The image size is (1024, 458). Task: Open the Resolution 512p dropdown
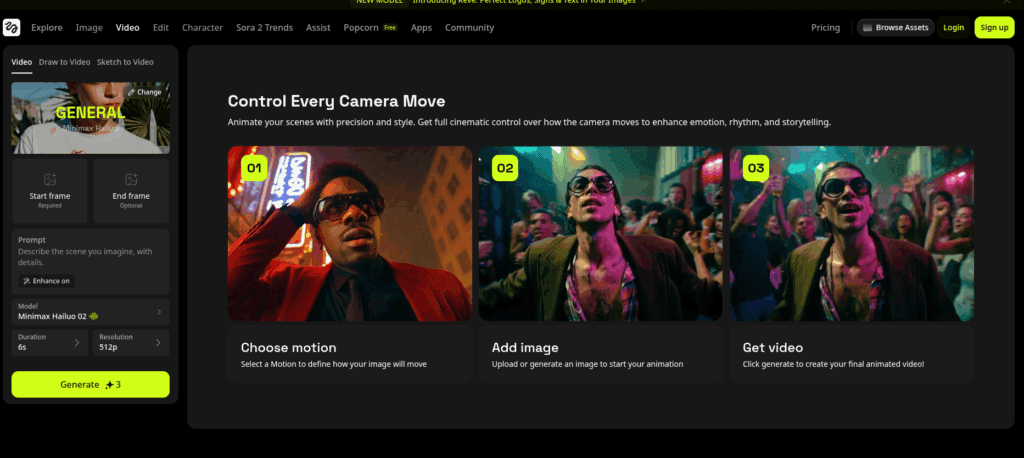pos(131,343)
